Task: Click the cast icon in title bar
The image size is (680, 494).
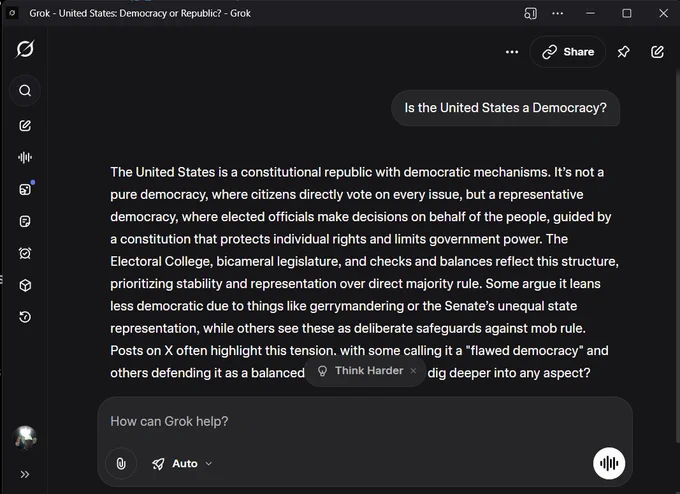Action: click(530, 13)
